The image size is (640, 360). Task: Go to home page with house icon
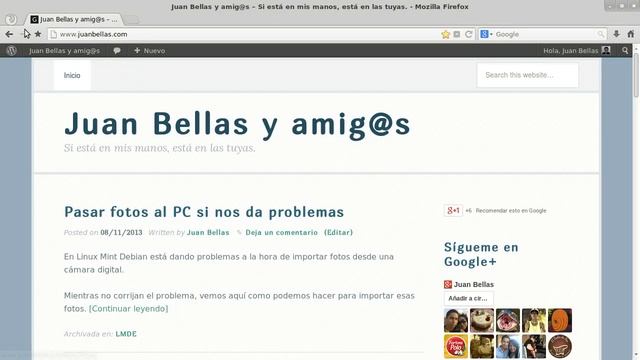[x=631, y=34]
